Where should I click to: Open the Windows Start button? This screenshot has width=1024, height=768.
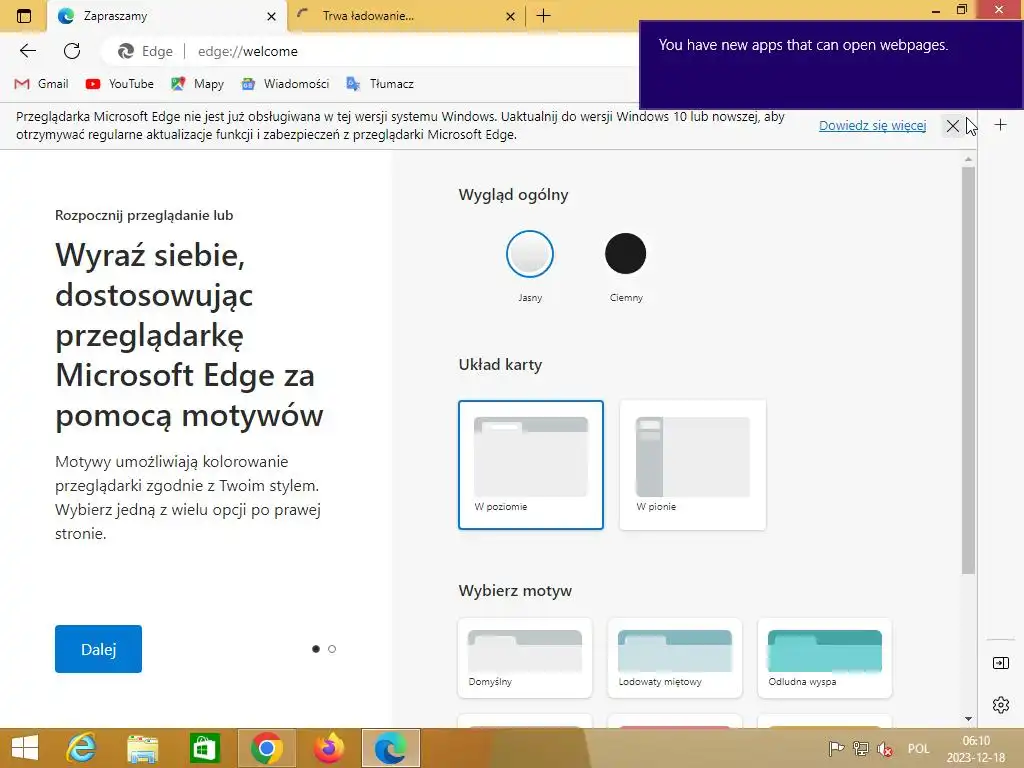(x=25, y=748)
